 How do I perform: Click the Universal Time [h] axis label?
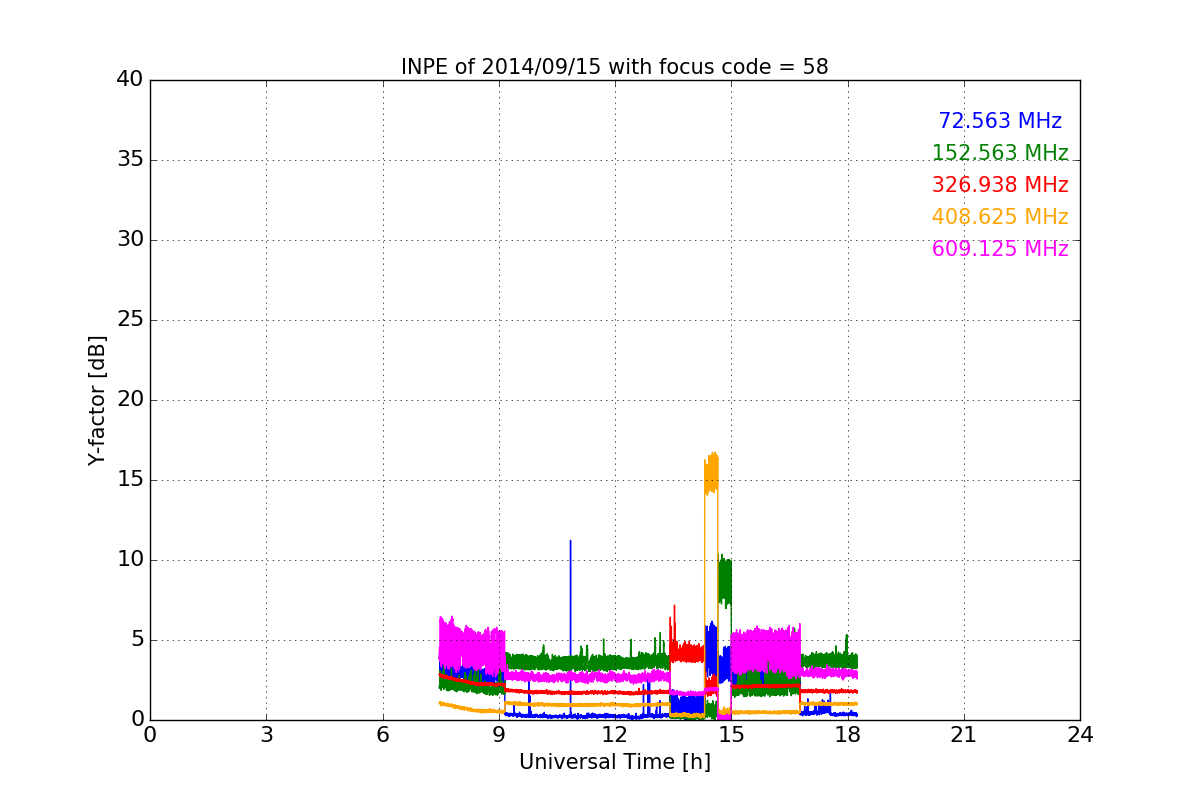click(615, 762)
